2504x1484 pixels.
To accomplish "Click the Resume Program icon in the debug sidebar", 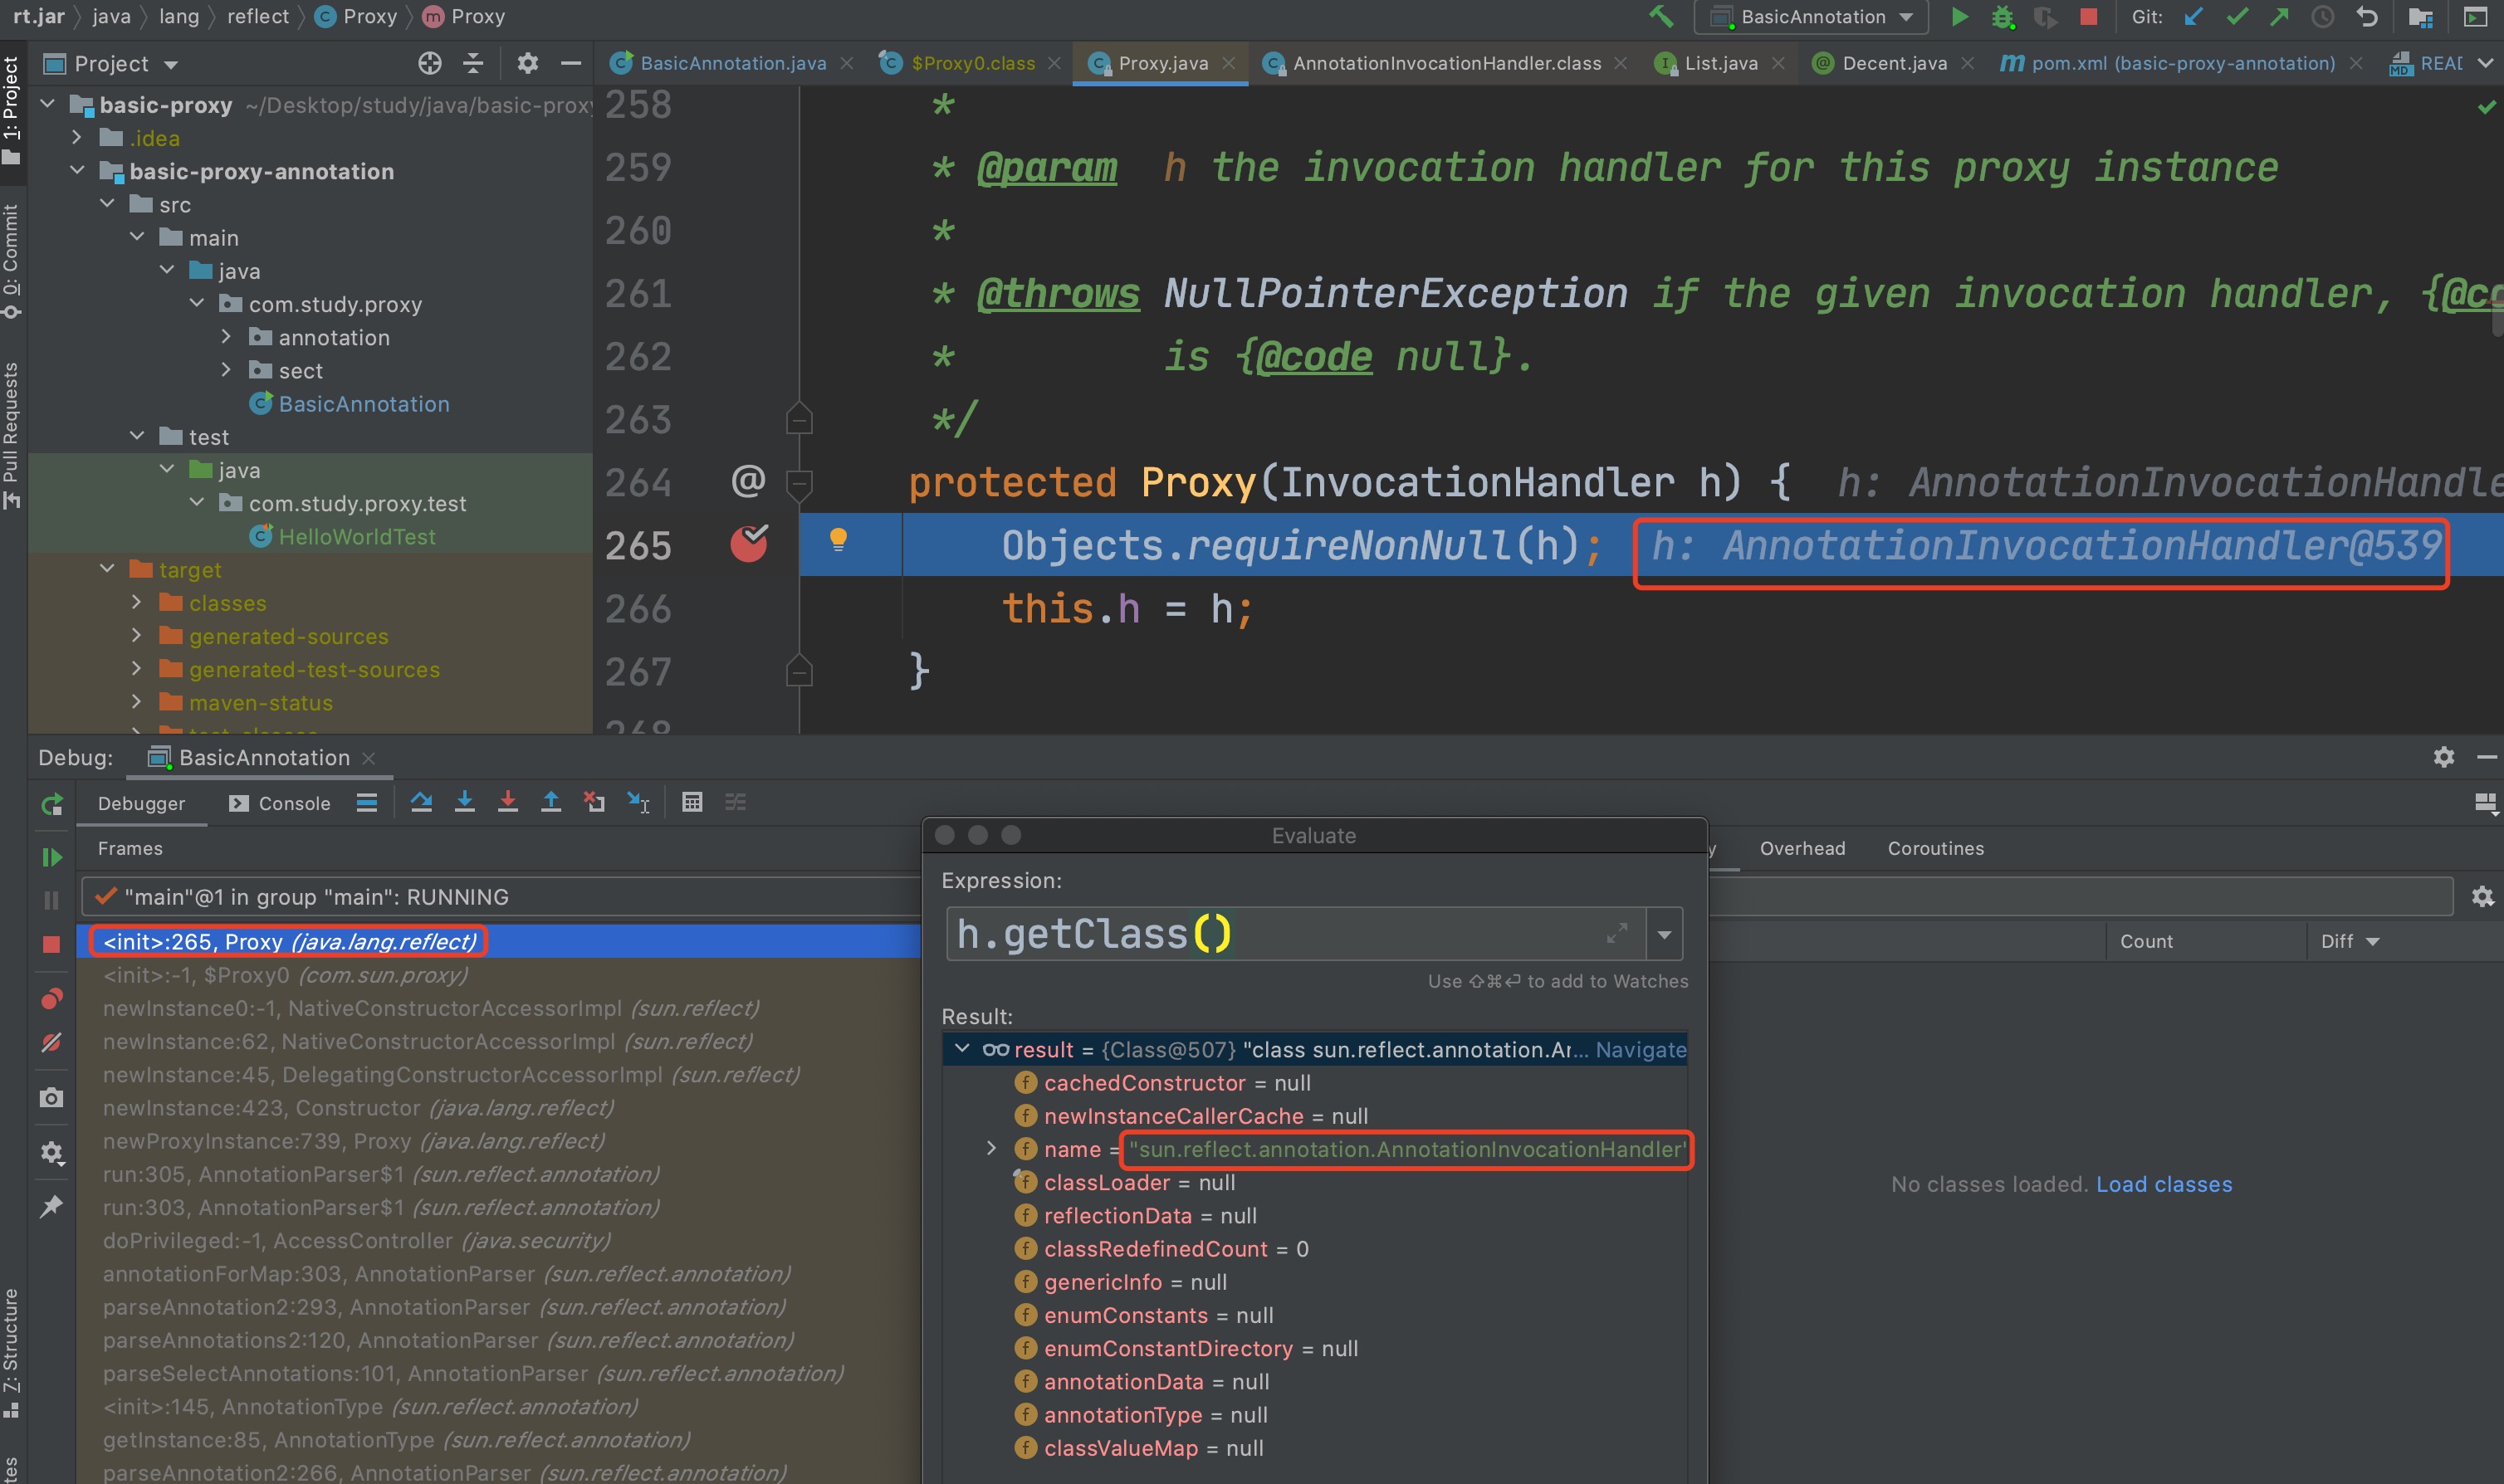I will coord(52,857).
